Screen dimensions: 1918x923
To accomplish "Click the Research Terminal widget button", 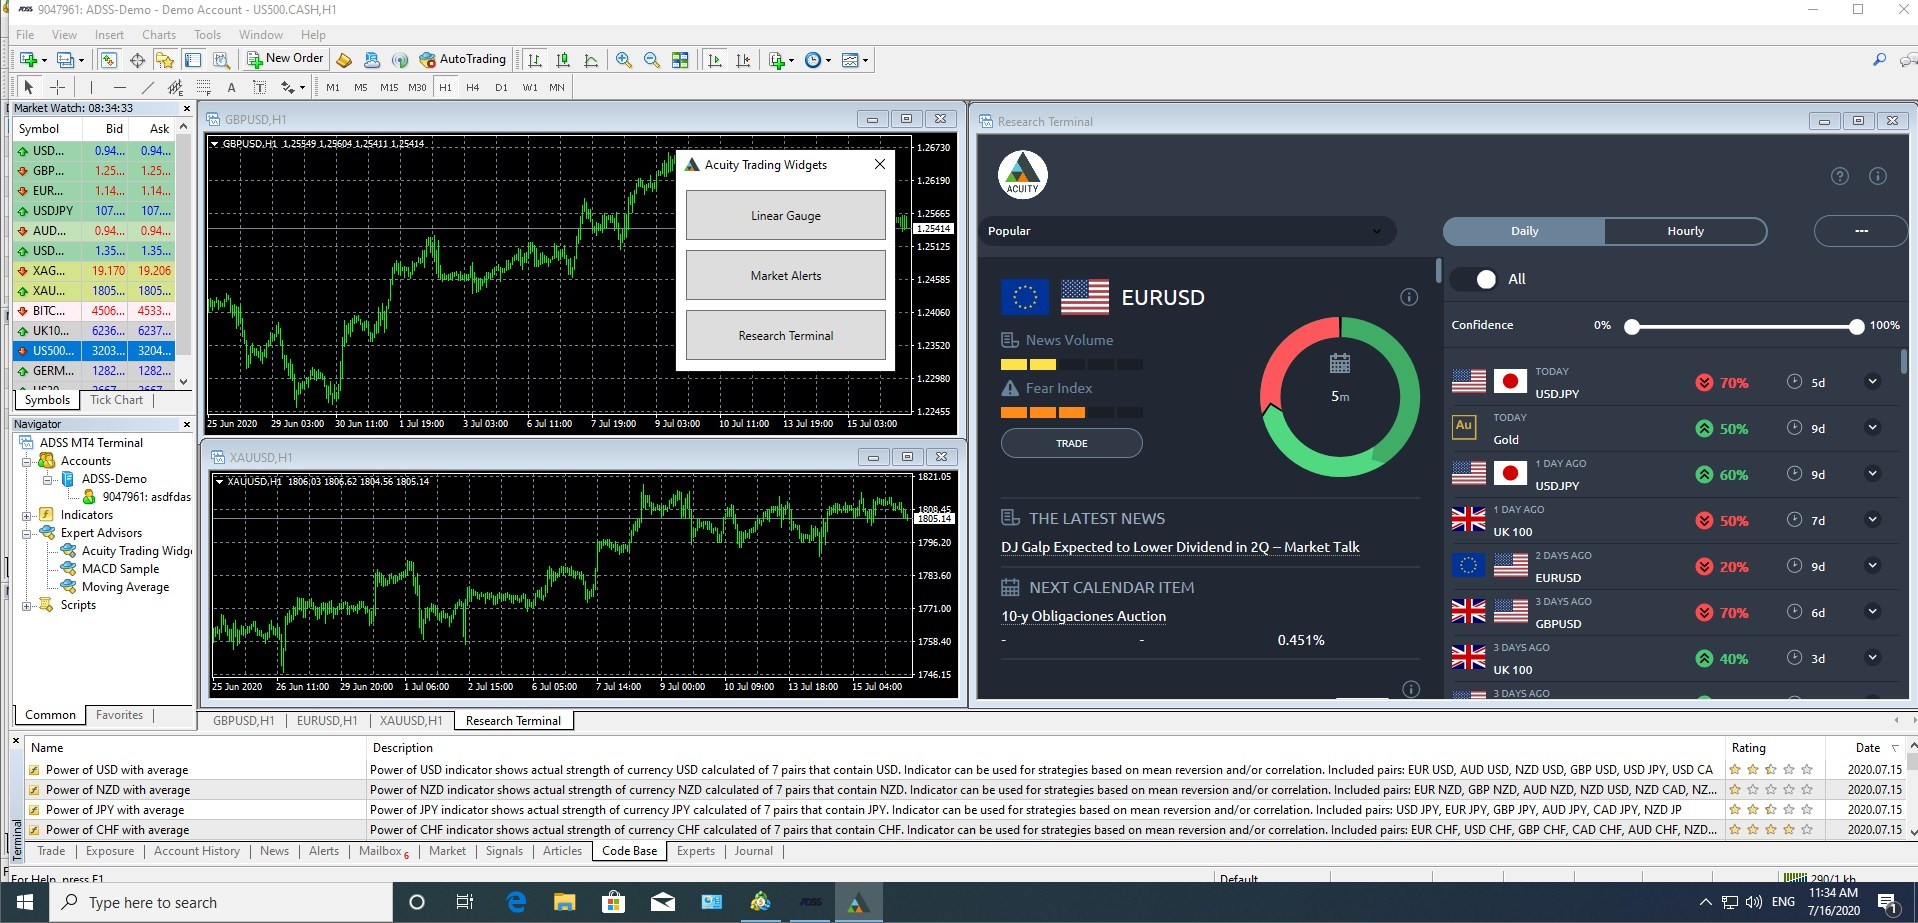I will click(x=786, y=336).
